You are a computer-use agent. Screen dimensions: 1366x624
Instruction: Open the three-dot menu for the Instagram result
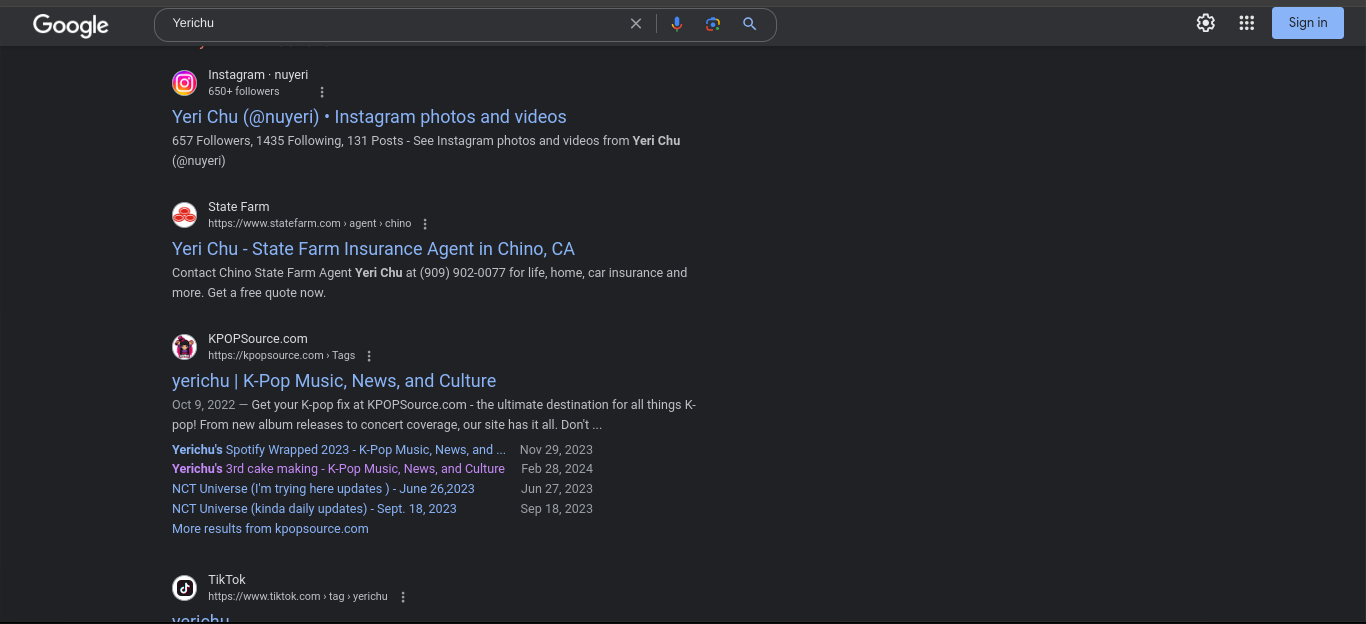pyautogui.click(x=322, y=92)
